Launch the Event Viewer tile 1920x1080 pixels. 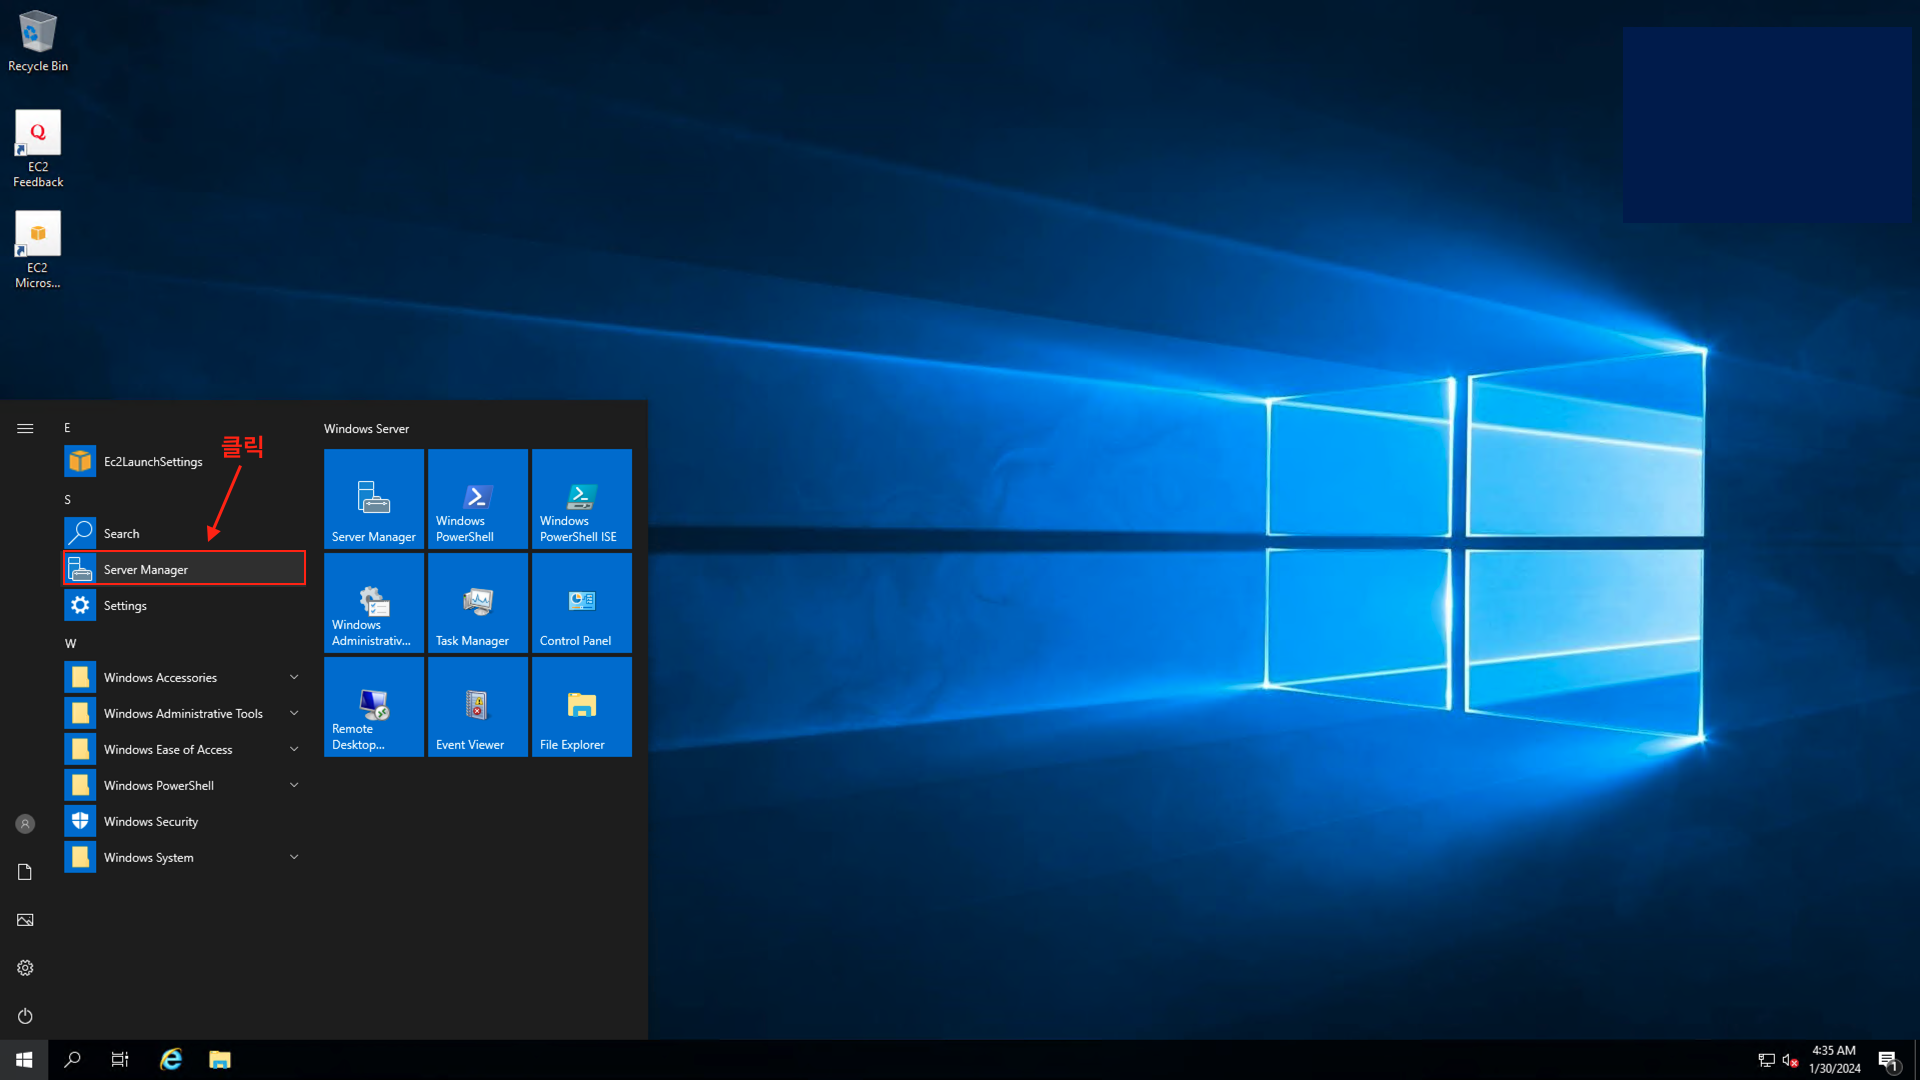pos(477,707)
